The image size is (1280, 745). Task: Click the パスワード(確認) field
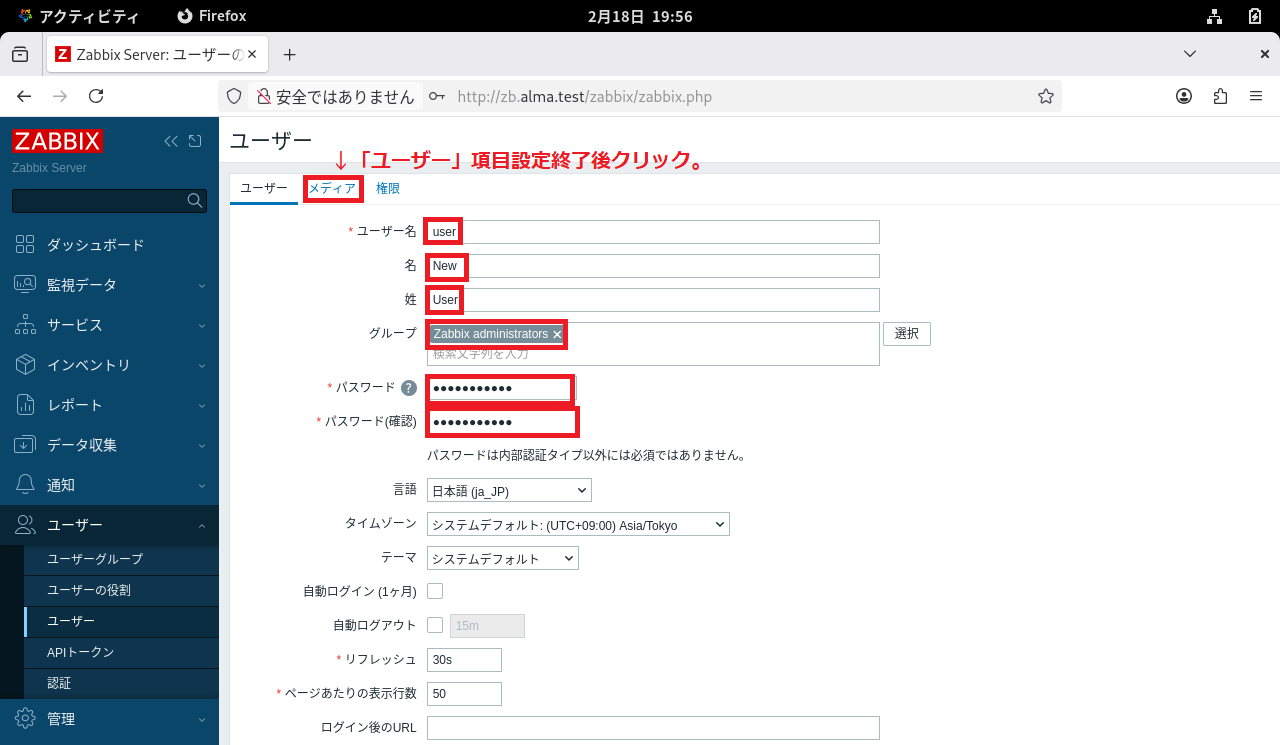(x=501, y=422)
